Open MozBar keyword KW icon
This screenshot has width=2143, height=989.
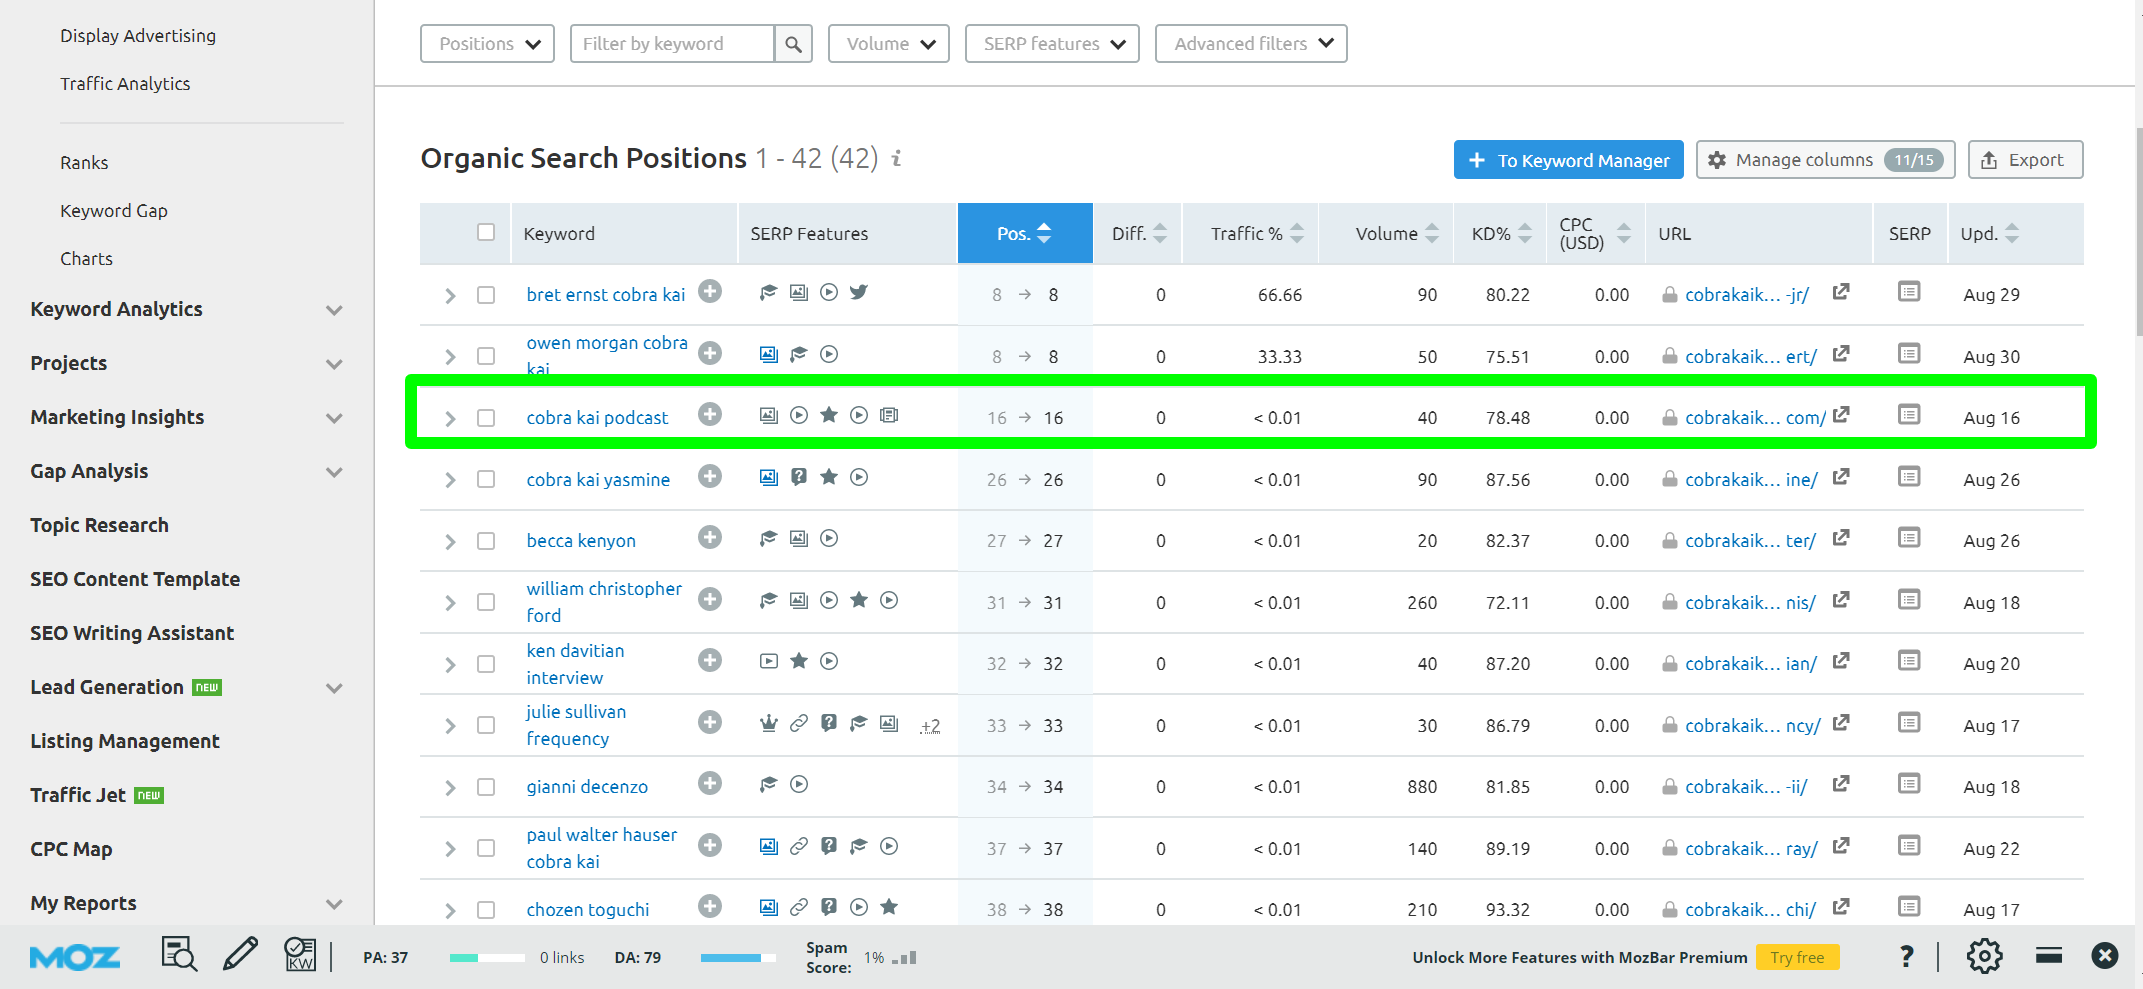pos(300,955)
